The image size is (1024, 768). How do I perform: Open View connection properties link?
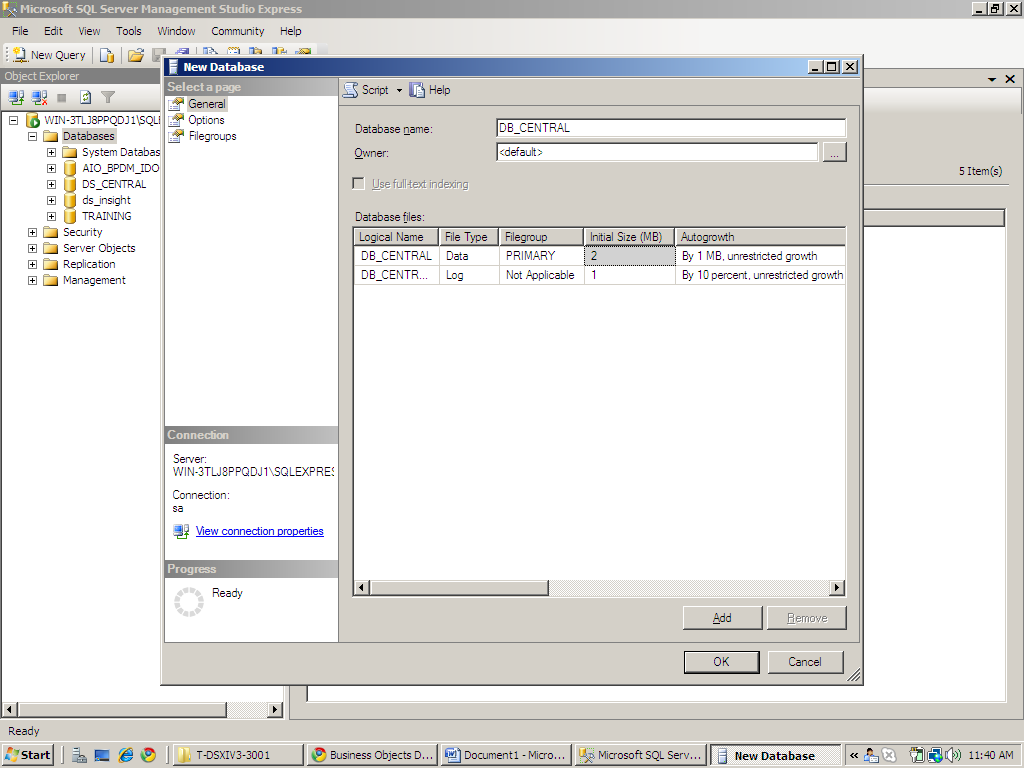(259, 531)
